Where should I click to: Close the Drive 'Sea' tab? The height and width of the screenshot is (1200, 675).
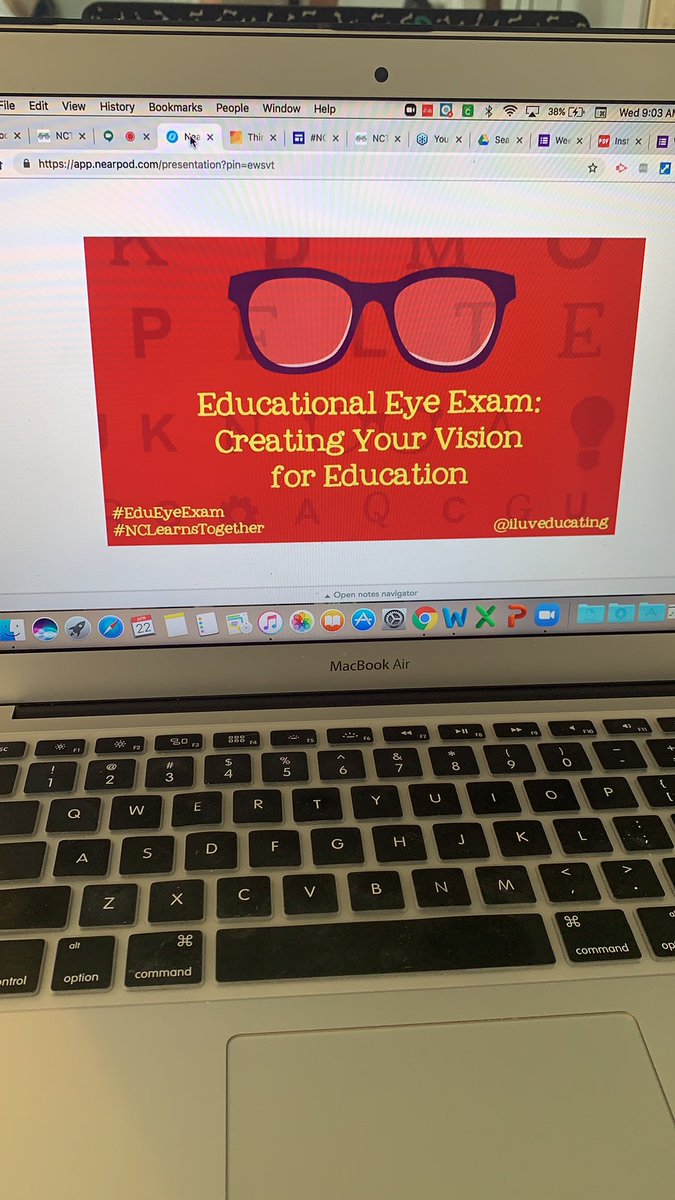coord(520,140)
